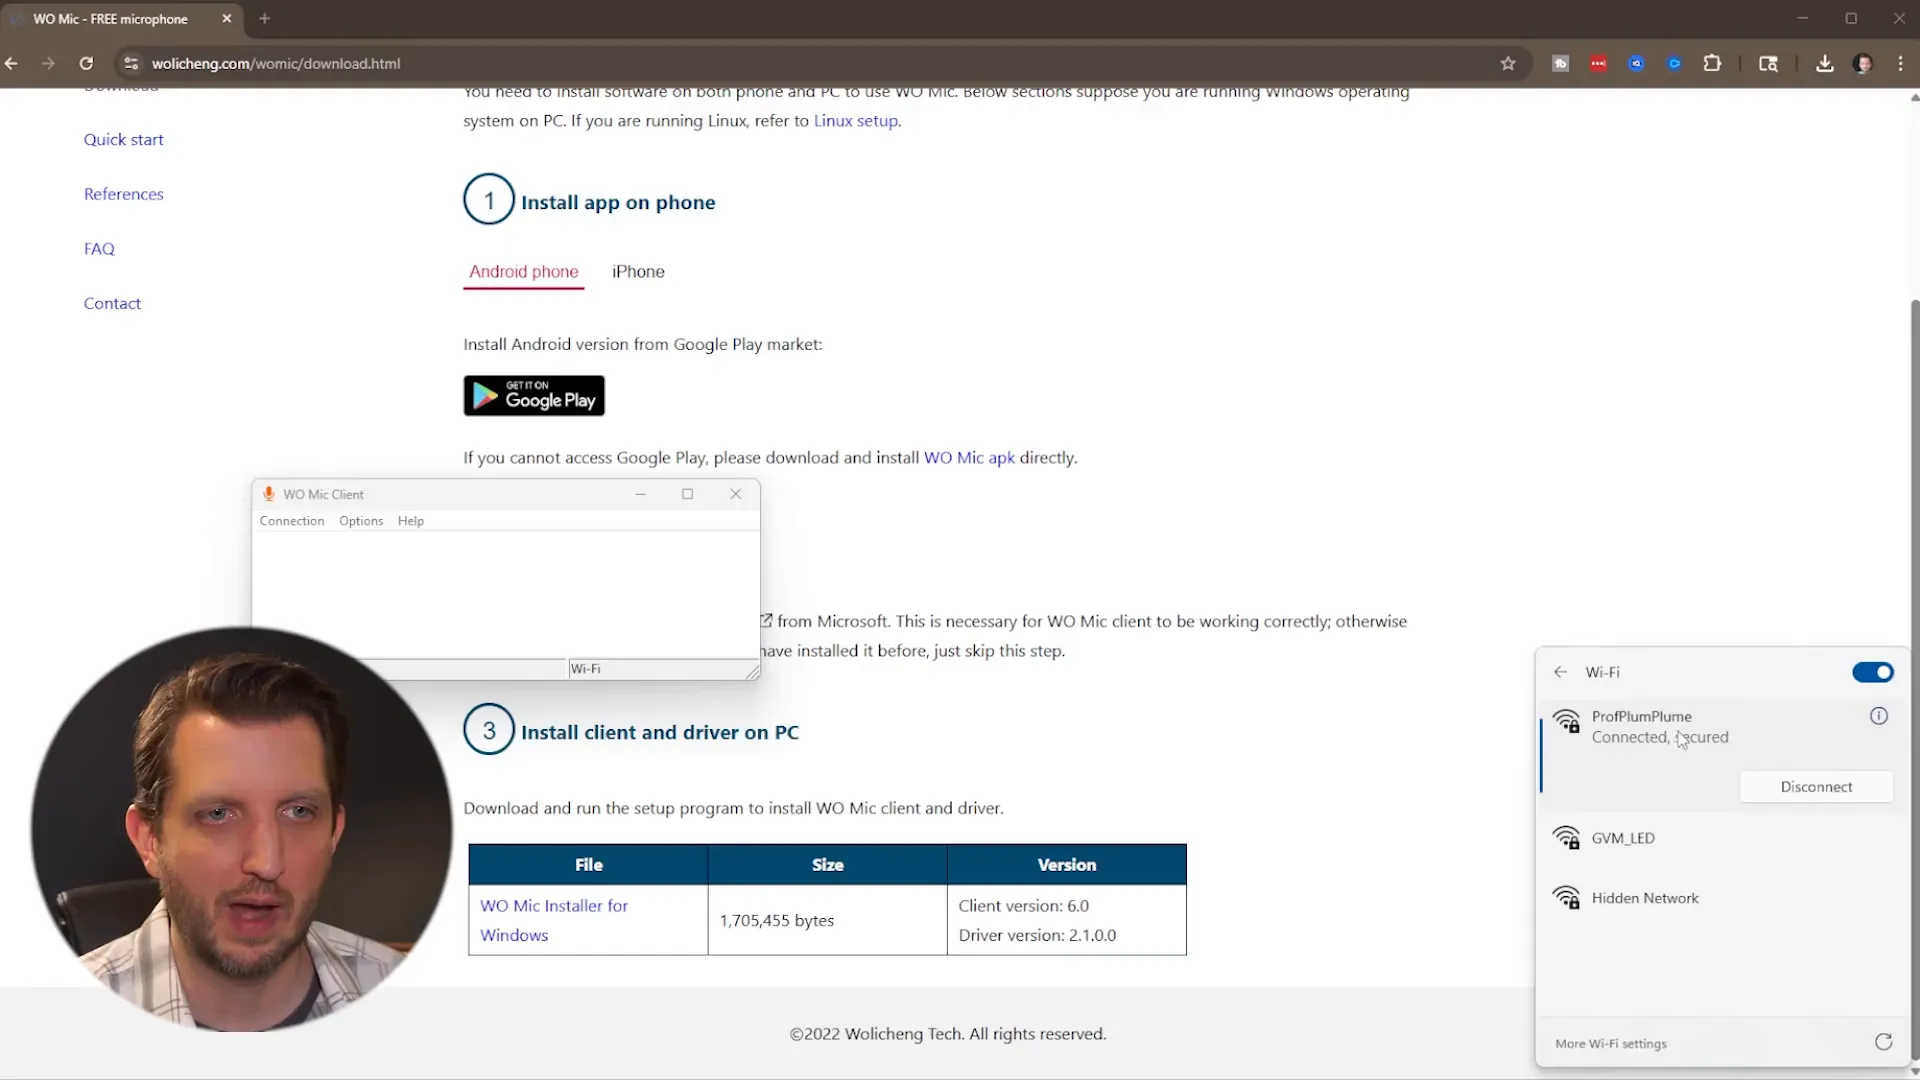Open Chrome three-dot menu
The image size is (1920, 1080).
tap(1900, 63)
